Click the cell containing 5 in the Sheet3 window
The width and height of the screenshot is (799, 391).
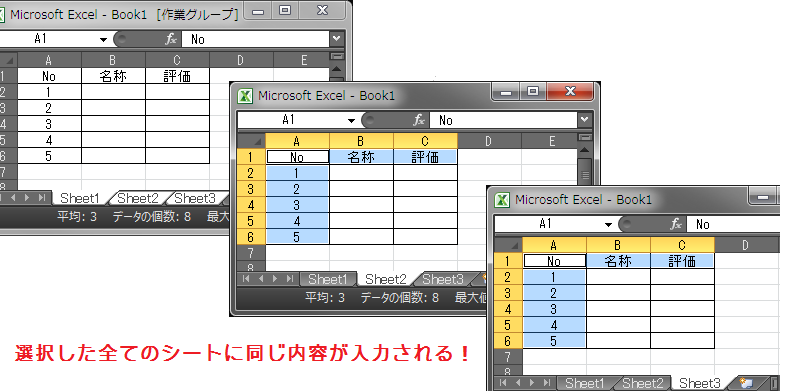(554, 341)
